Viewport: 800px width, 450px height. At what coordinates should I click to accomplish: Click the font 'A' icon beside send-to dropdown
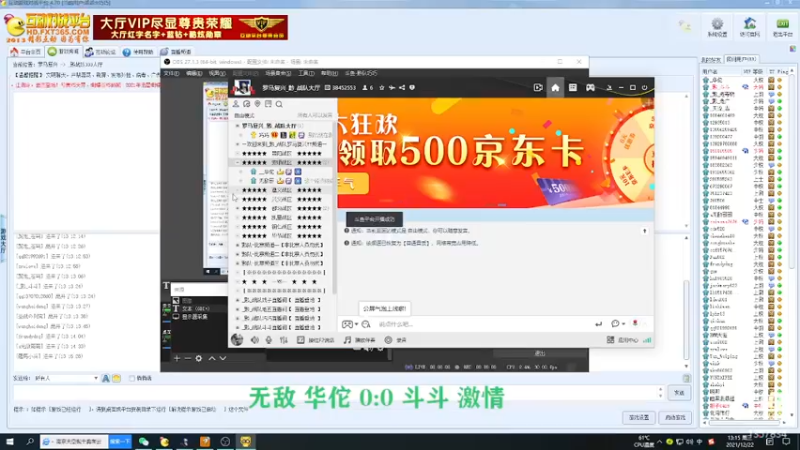click(x=106, y=378)
